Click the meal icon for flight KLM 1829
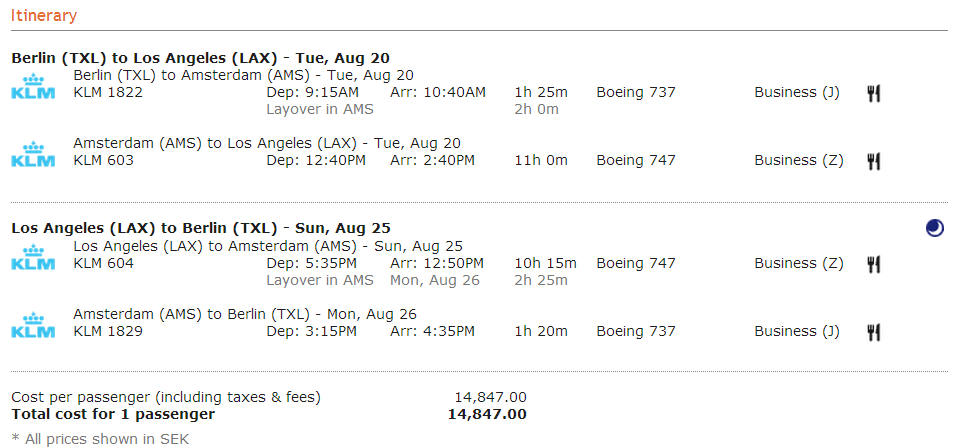This screenshot has width=963, height=448. point(873,332)
